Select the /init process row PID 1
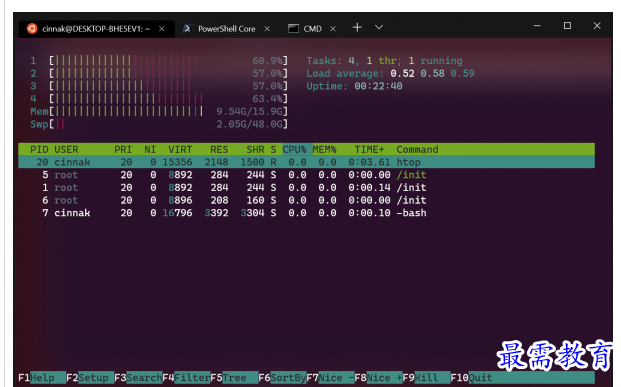The height and width of the screenshot is (387, 621). pyautogui.click(x=306, y=187)
